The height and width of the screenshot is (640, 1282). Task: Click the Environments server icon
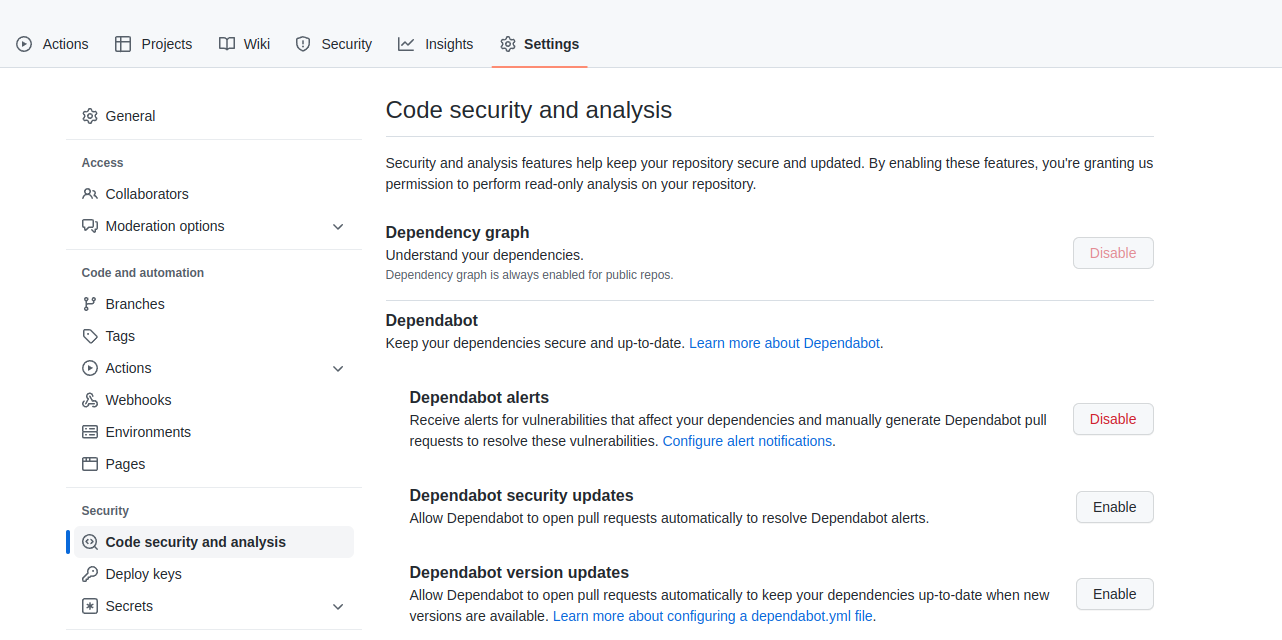click(x=90, y=432)
